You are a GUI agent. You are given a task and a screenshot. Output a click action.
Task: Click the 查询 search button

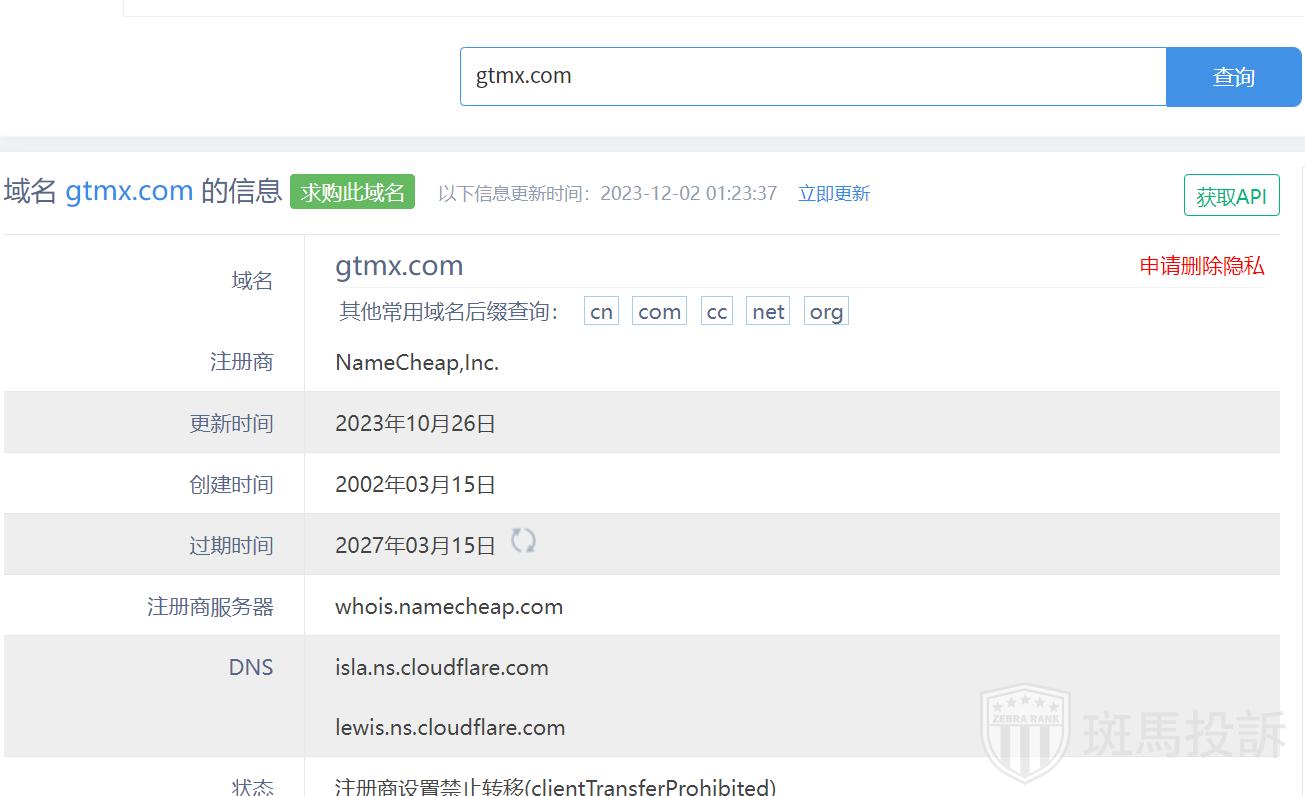(x=1233, y=77)
